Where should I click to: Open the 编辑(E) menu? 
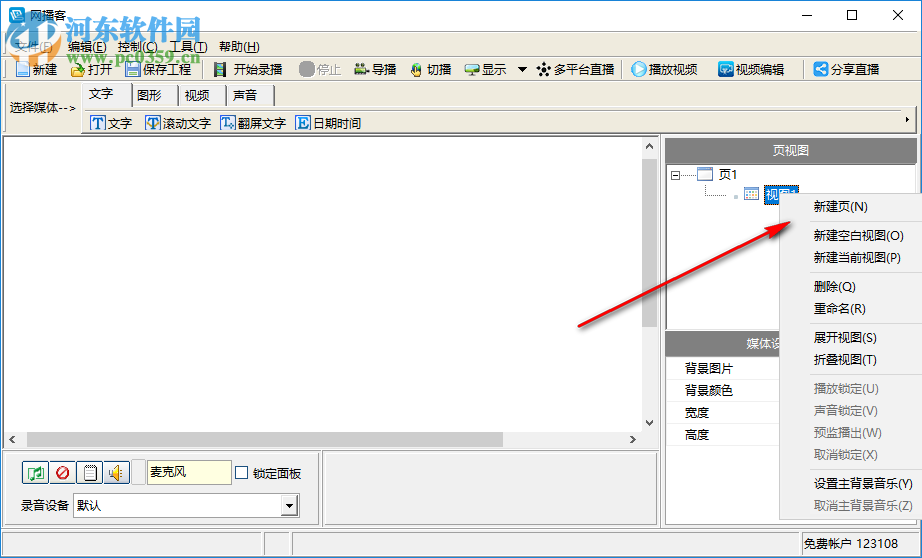(x=87, y=46)
